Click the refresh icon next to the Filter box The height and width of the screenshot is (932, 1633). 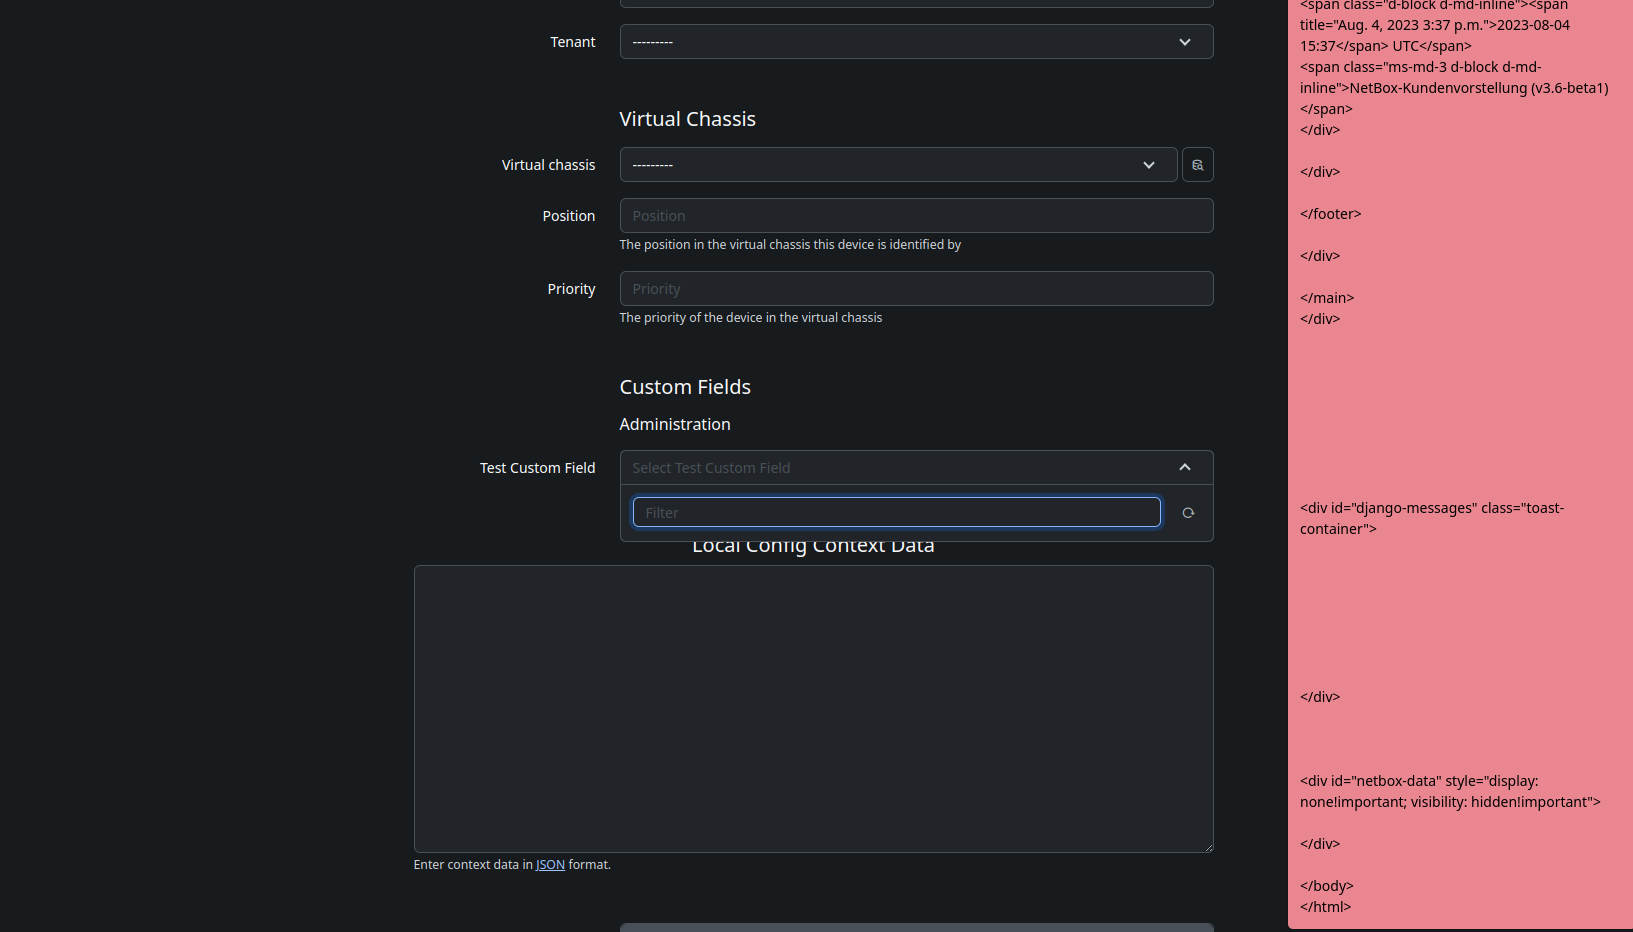click(x=1188, y=512)
